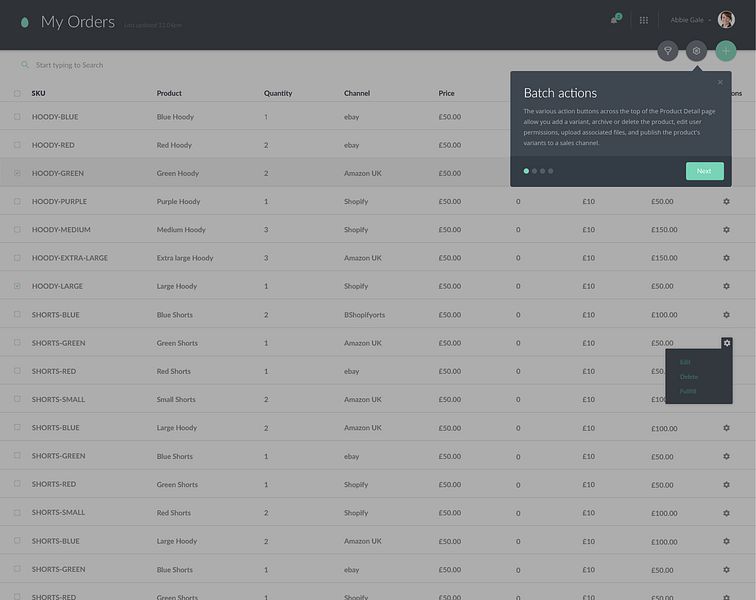Tick the HOODY-RED row checkbox

point(17,145)
